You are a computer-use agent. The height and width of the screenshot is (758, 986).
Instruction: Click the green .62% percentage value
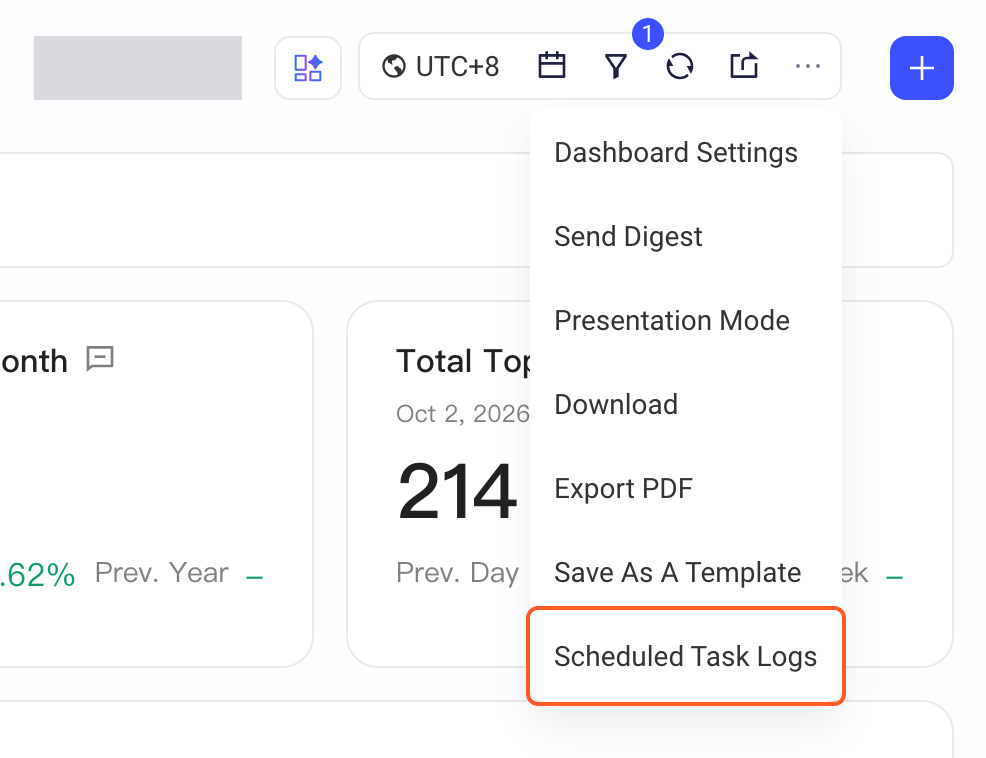38,574
